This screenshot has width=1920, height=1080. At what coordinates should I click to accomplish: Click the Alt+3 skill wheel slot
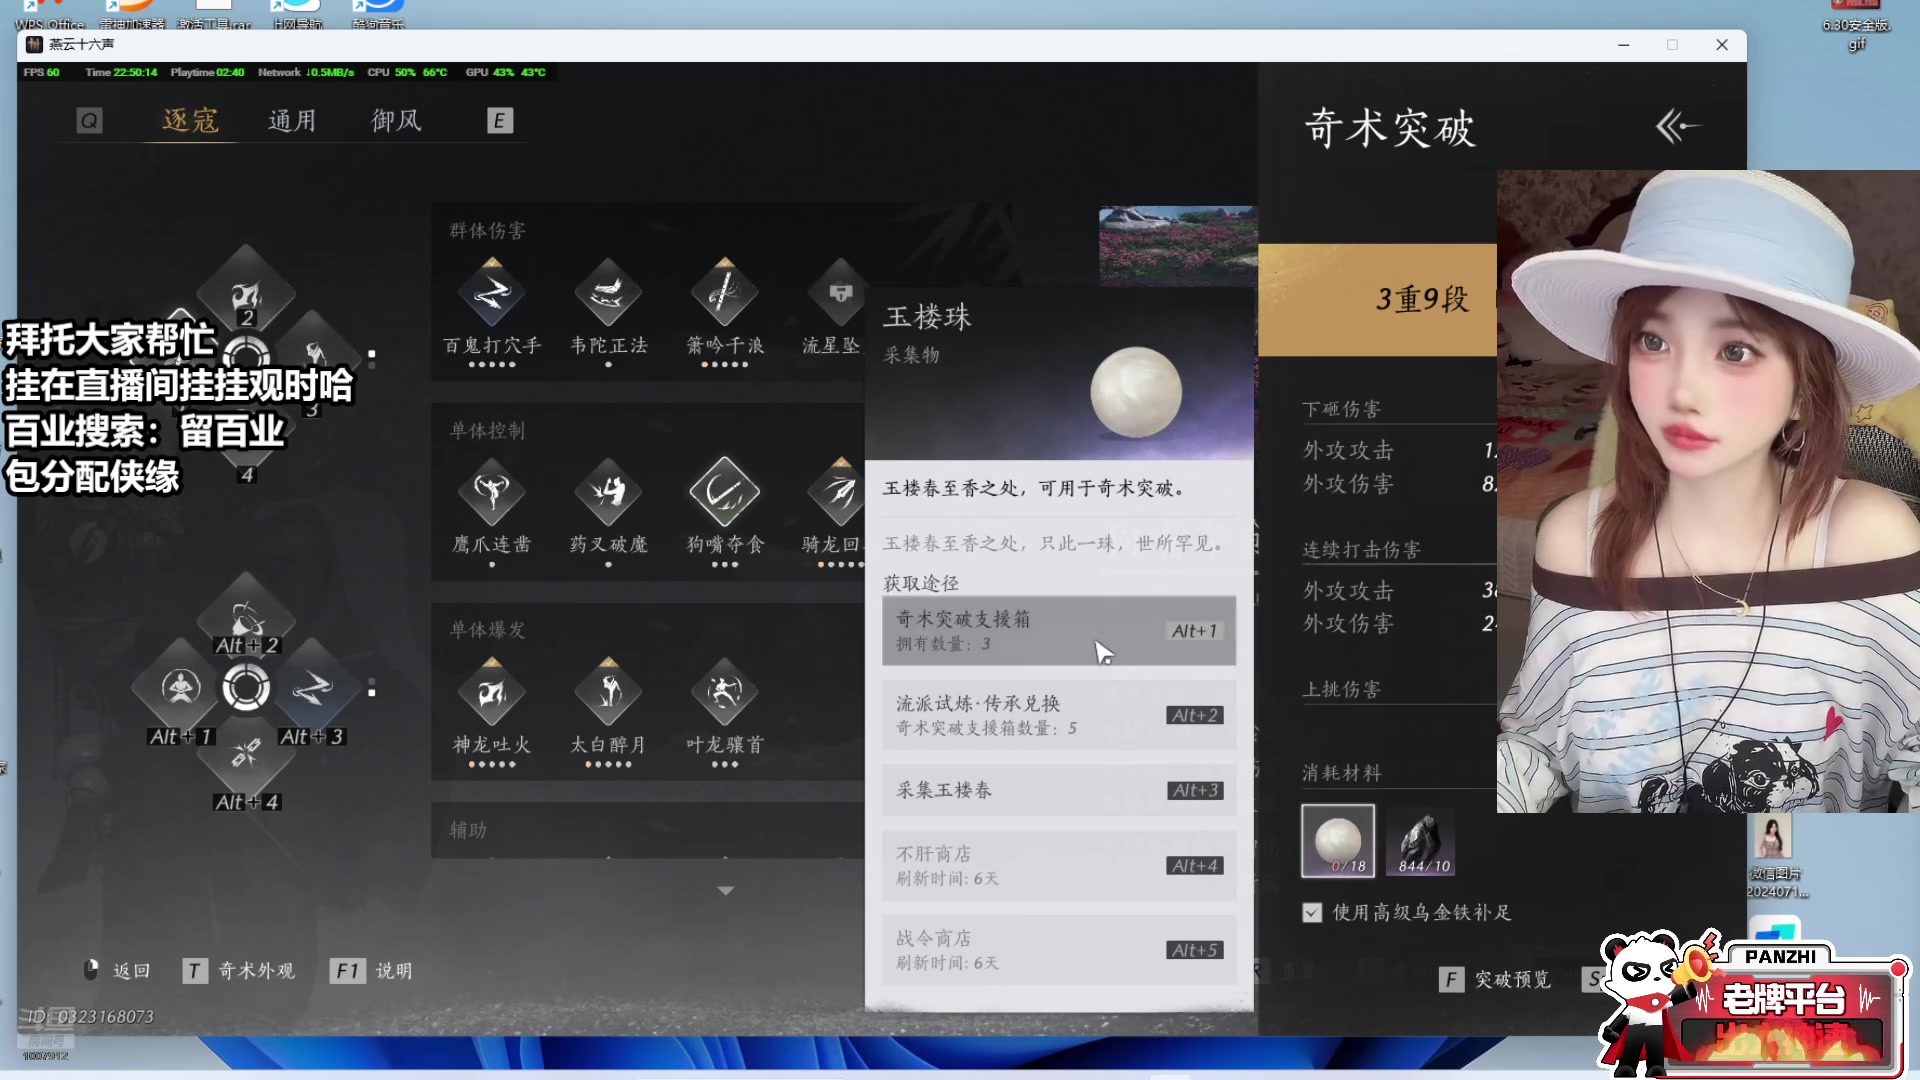click(311, 688)
